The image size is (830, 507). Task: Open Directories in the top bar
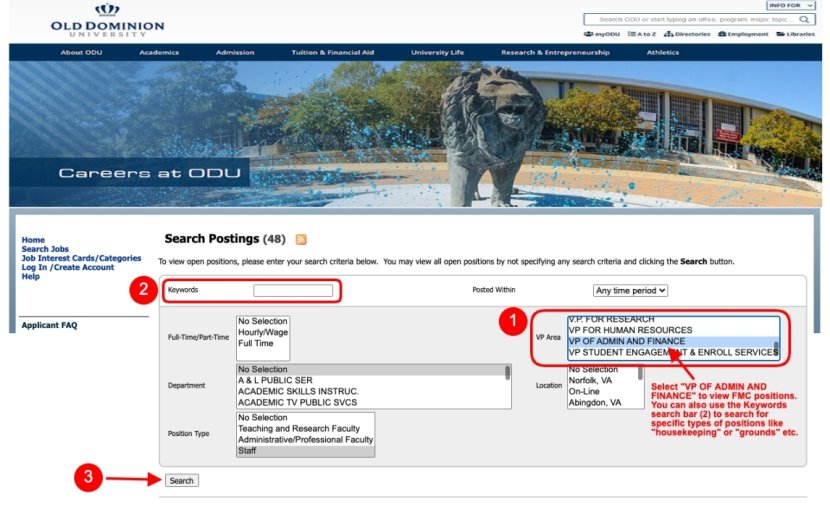tap(688, 34)
